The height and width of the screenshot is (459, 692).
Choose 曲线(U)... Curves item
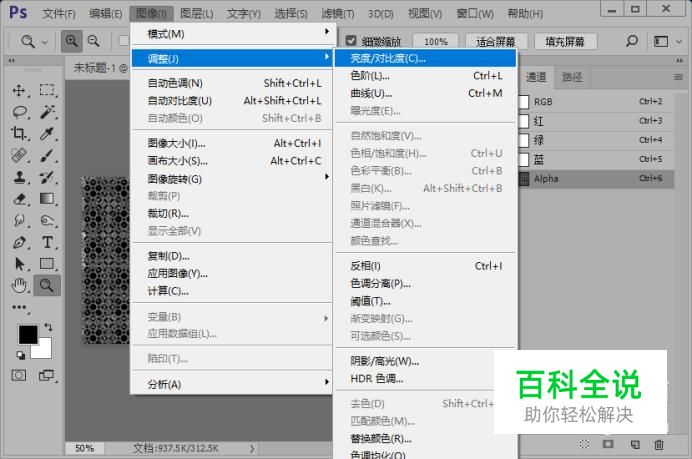[425, 93]
